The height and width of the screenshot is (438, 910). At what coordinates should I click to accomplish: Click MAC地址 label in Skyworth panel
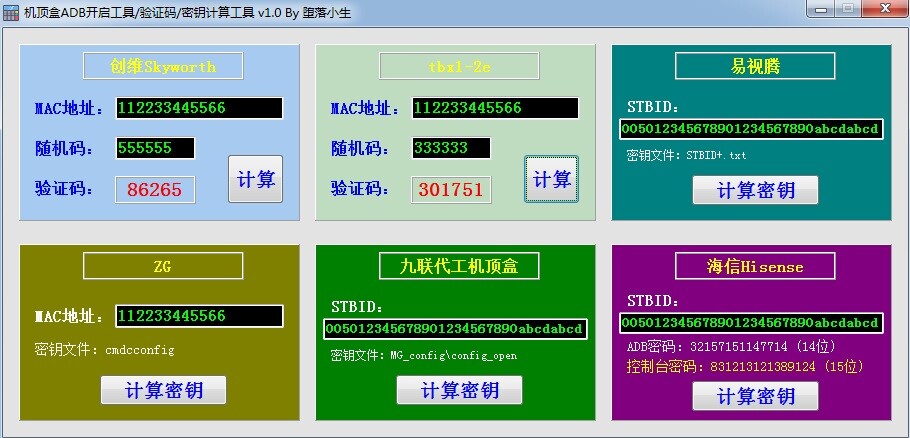click(x=69, y=108)
